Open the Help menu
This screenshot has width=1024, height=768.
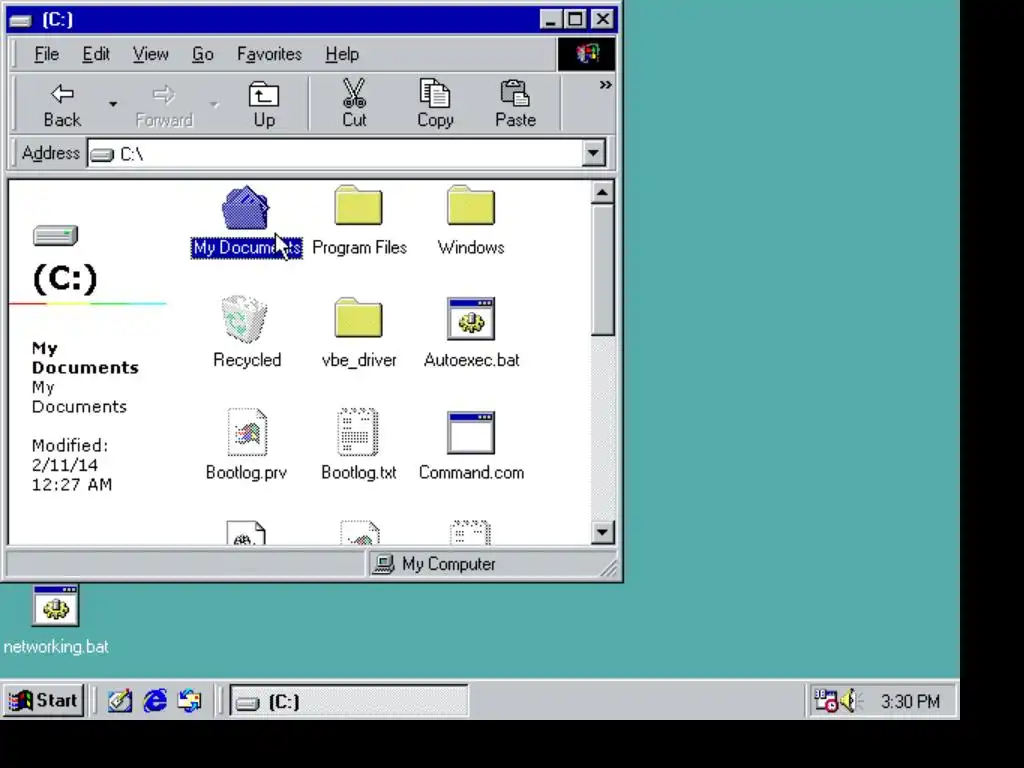(342, 54)
